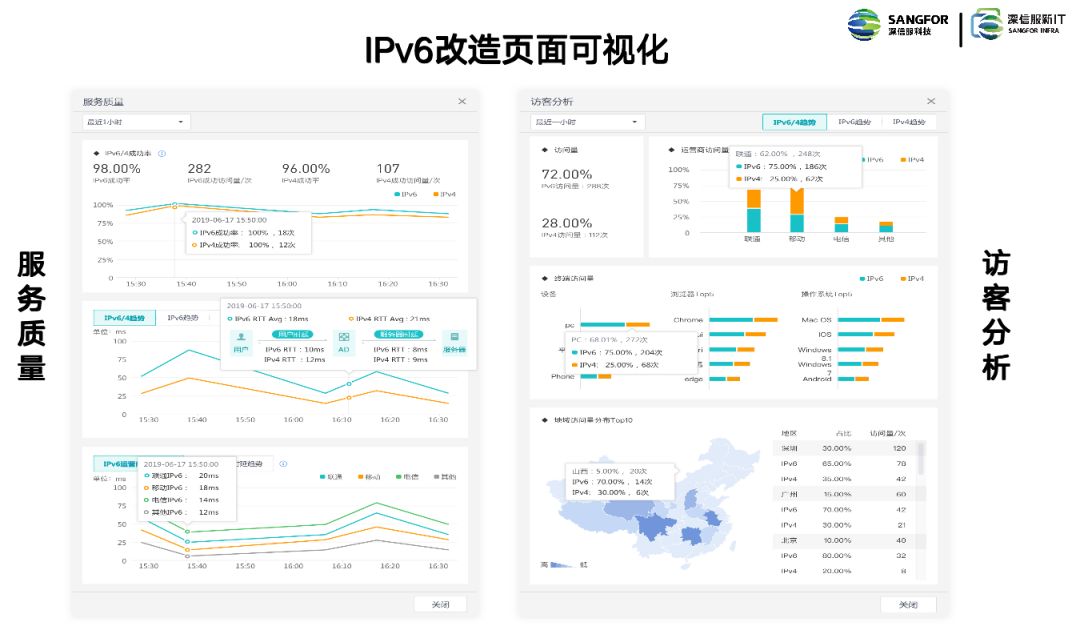The height and width of the screenshot is (626, 1080).
Task: Click the 关闭 button in the 服务质量 panel
Action: 440,604
